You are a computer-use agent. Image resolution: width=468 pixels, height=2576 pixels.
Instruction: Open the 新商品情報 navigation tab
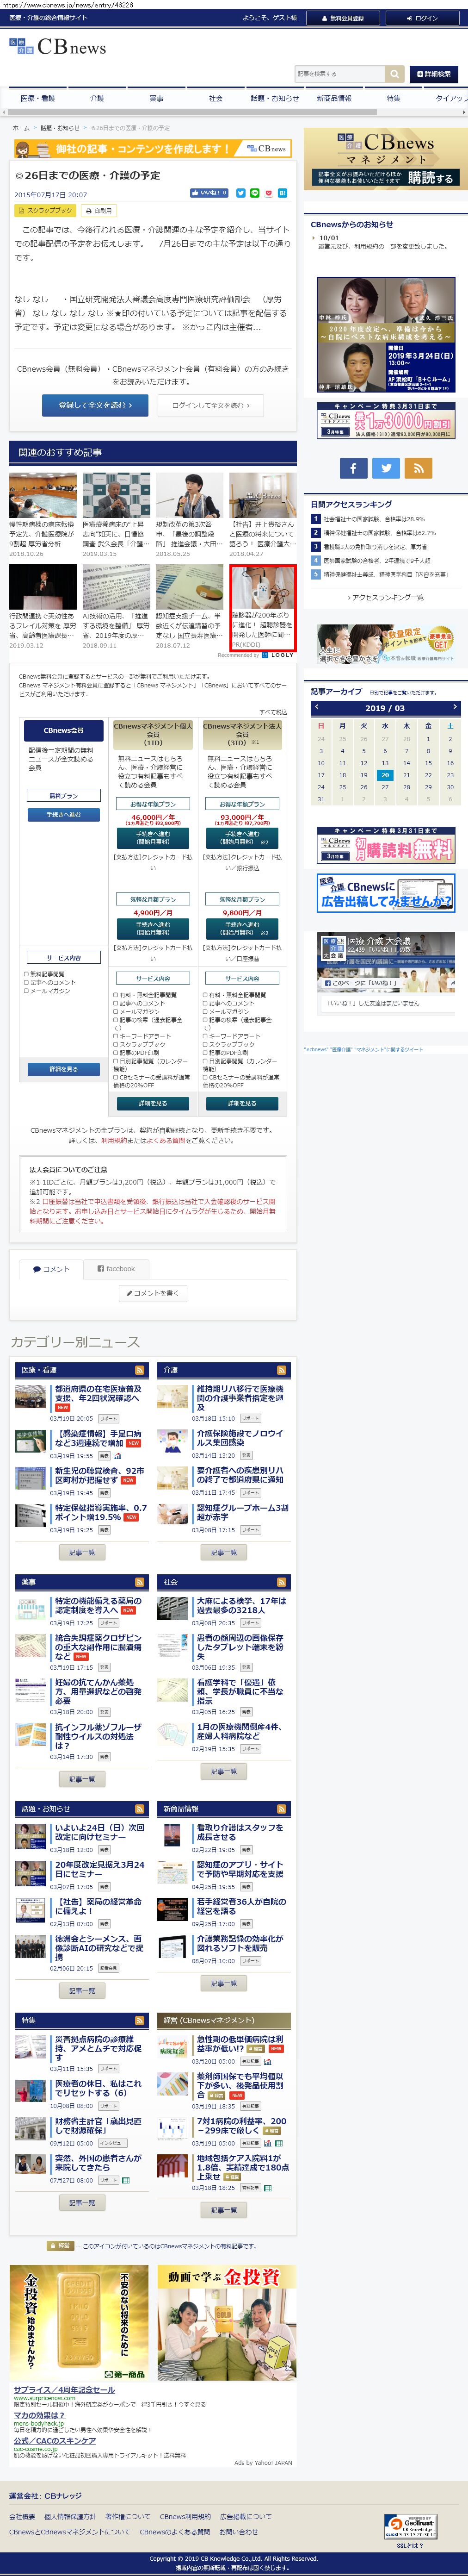[334, 98]
